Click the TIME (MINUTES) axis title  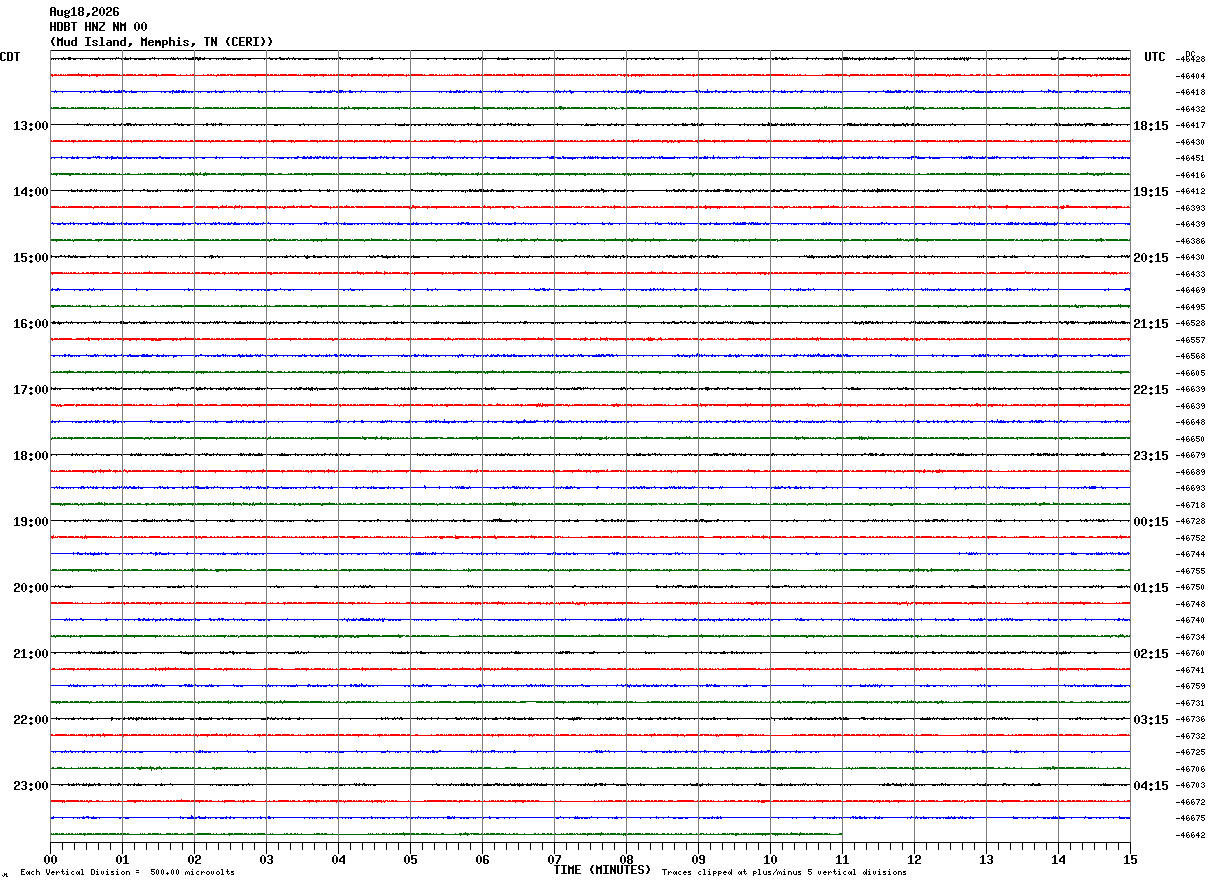(x=602, y=870)
